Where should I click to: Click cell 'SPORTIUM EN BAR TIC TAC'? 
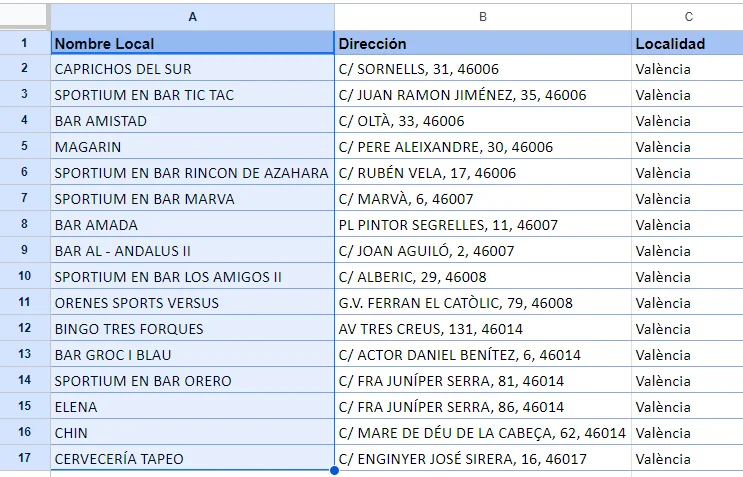click(x=192, y=95)
